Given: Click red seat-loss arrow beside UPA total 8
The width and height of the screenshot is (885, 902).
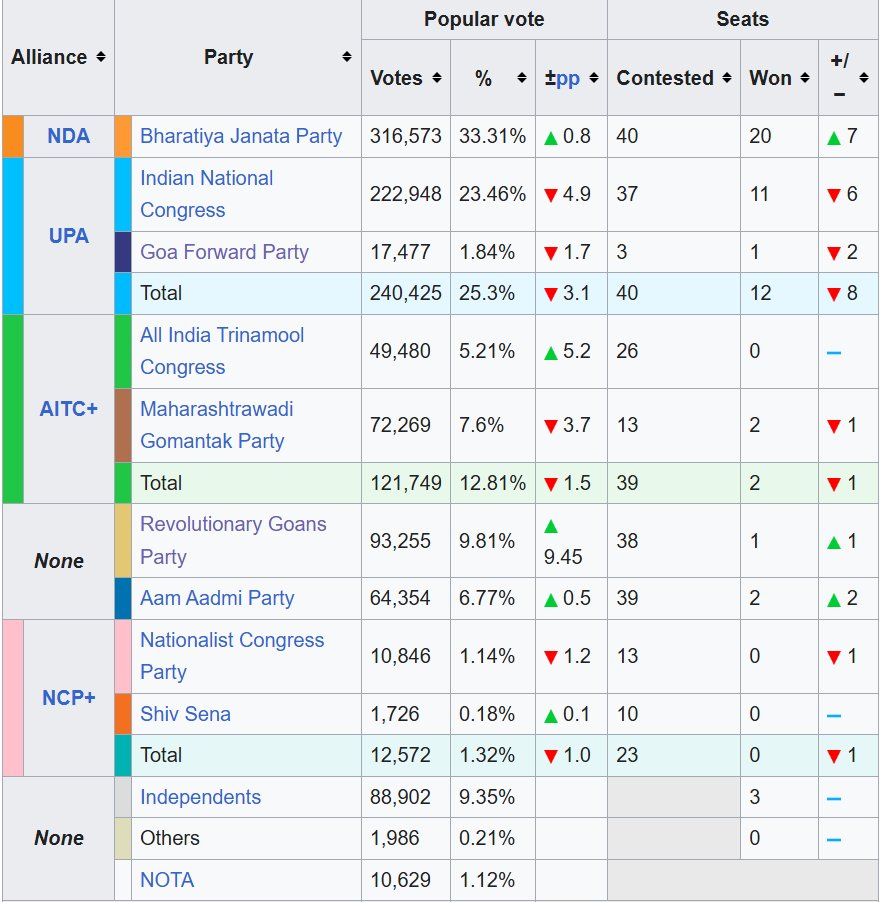Looking at the screenshot, I should tap(834, 295).
